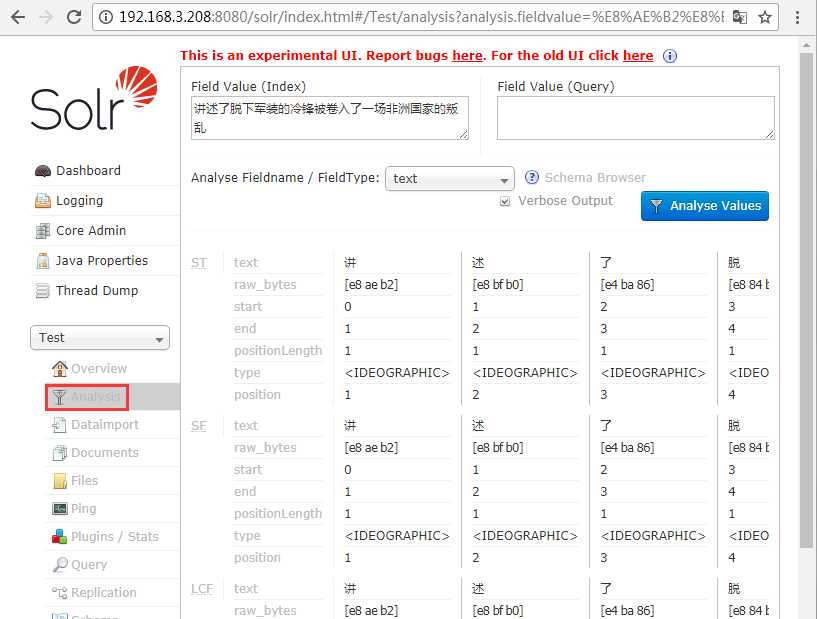The height and width of the screenshot is (619, 817).
Task: Click the Plugins / Stats blocks icon
Action: point(59,537)
